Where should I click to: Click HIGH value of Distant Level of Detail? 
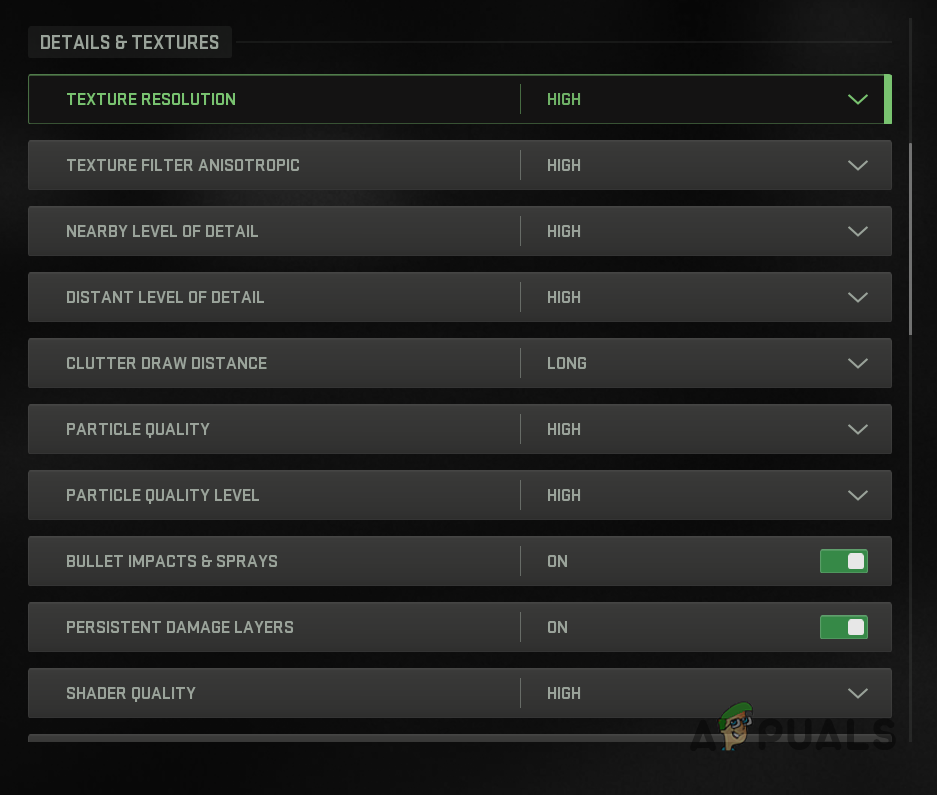pos(564,297)
